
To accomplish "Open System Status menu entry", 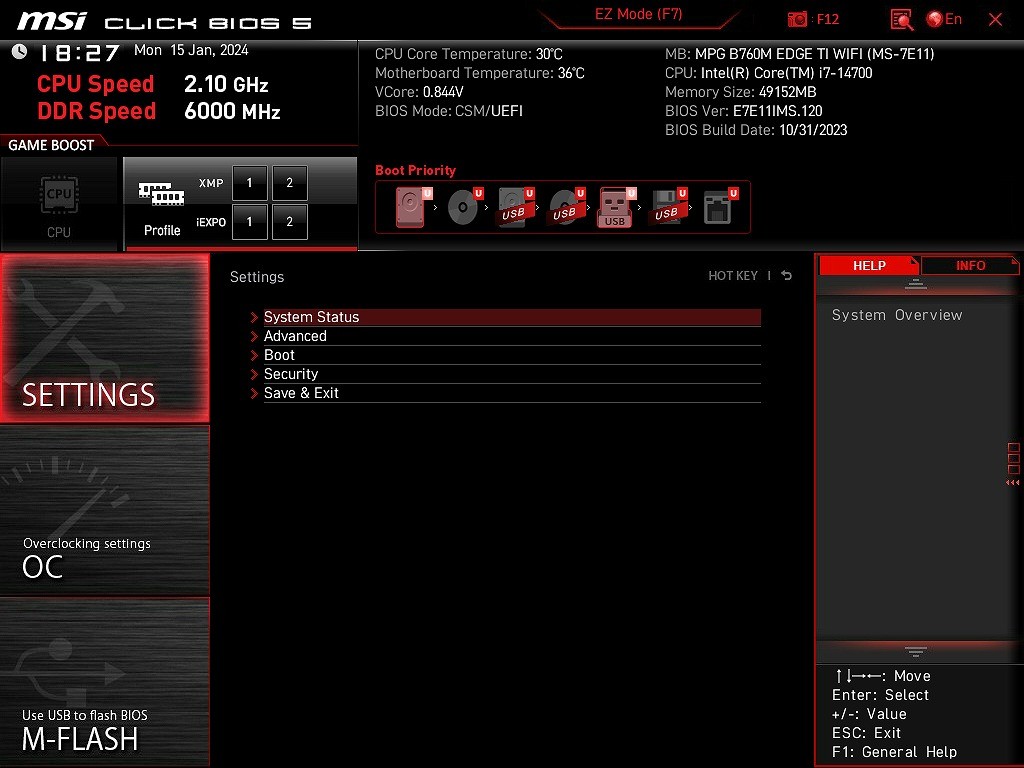I will (x=512, y=317).
